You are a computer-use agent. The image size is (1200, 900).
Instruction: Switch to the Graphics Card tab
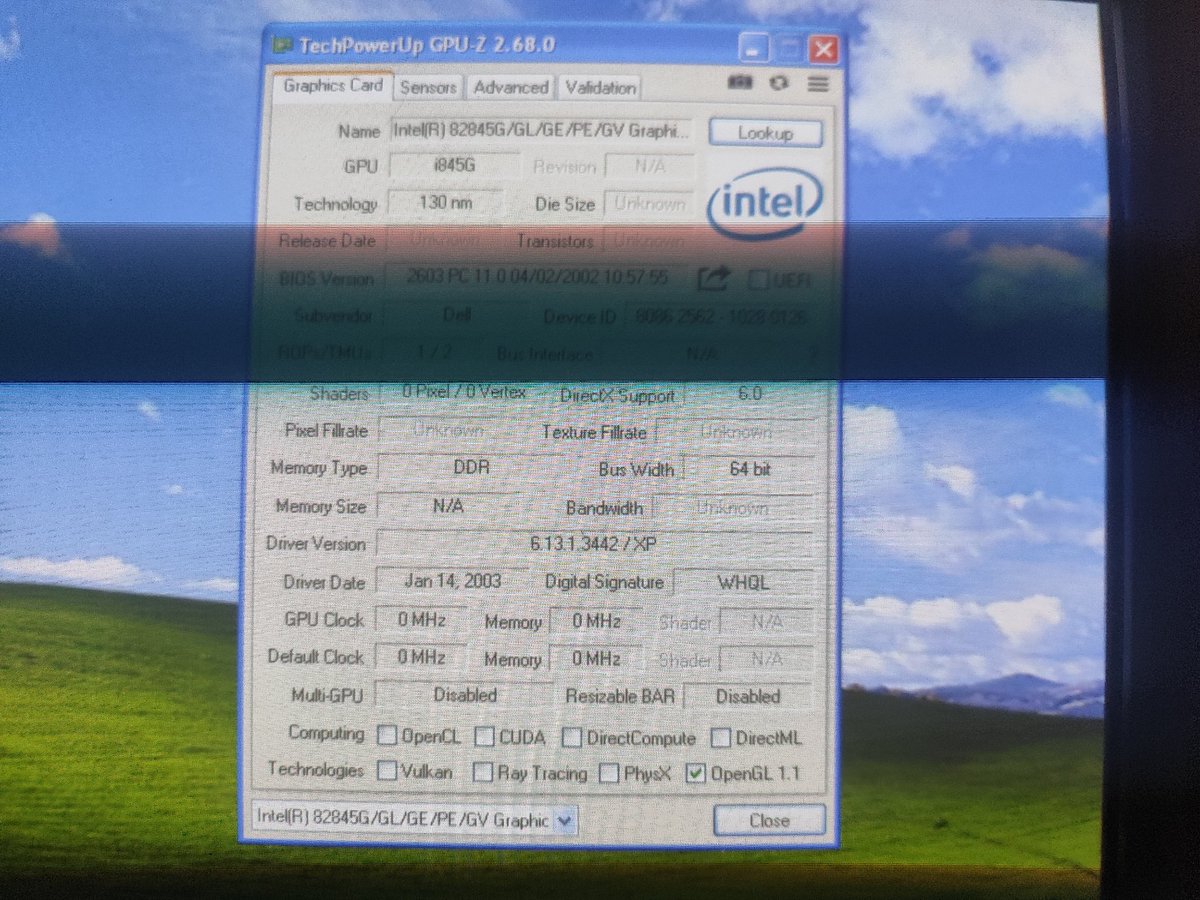tap(333, 86)
